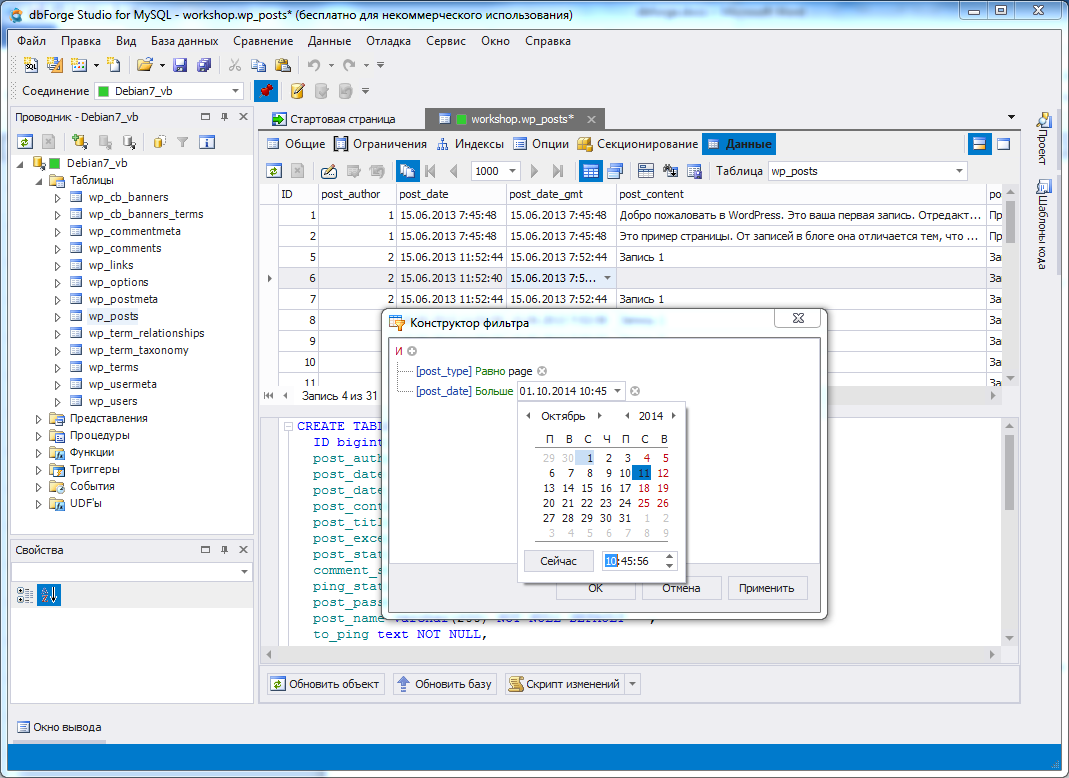The image size is (1069, 778).
Task: Open the База данных menu
Action: point(184,41)
